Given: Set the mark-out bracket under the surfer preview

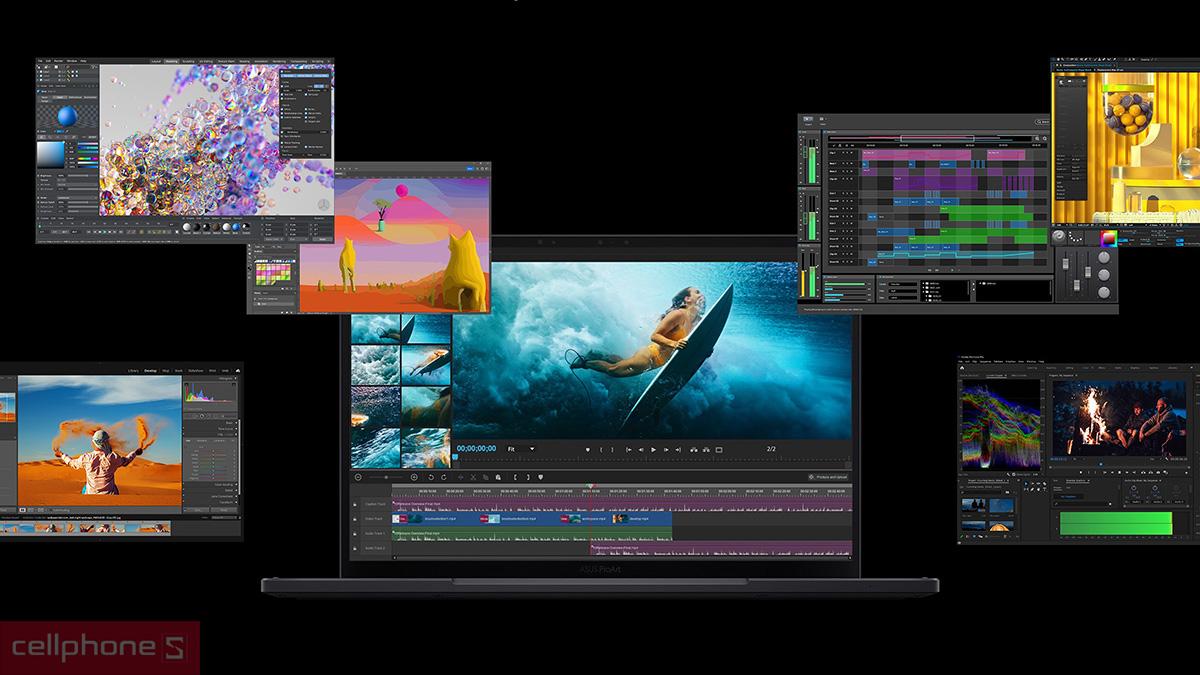Looking at the screenshot, I should coord(612,449).
